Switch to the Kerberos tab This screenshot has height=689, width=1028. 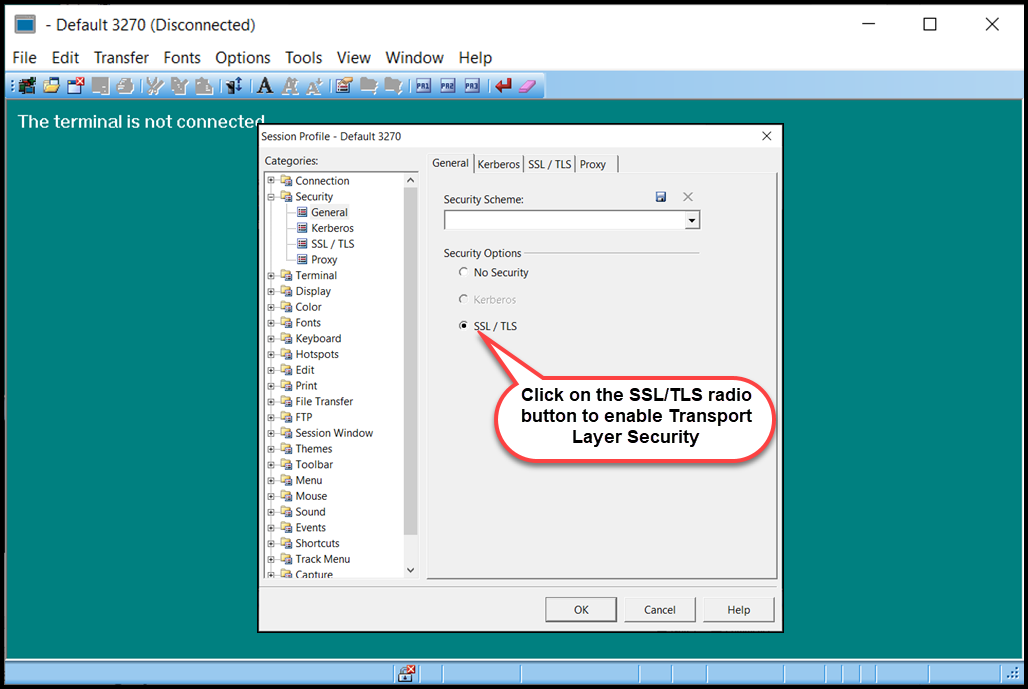(x=498, y=163)
